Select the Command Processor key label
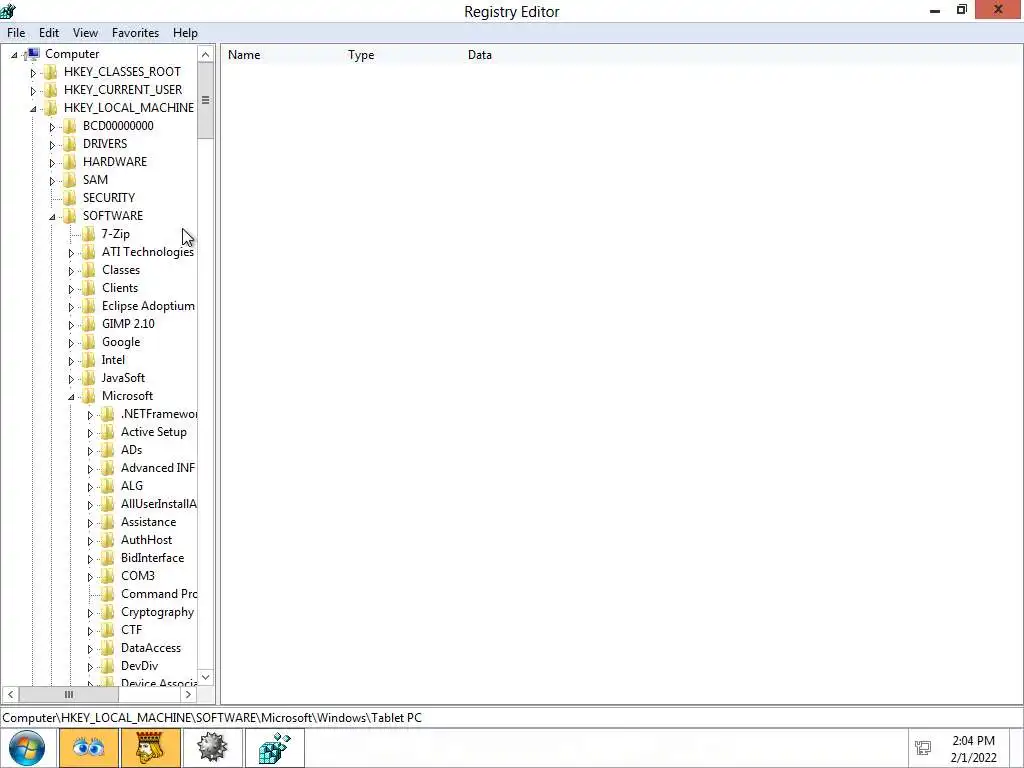This screenshot has height=768, width=1024. tap(159, 594)
